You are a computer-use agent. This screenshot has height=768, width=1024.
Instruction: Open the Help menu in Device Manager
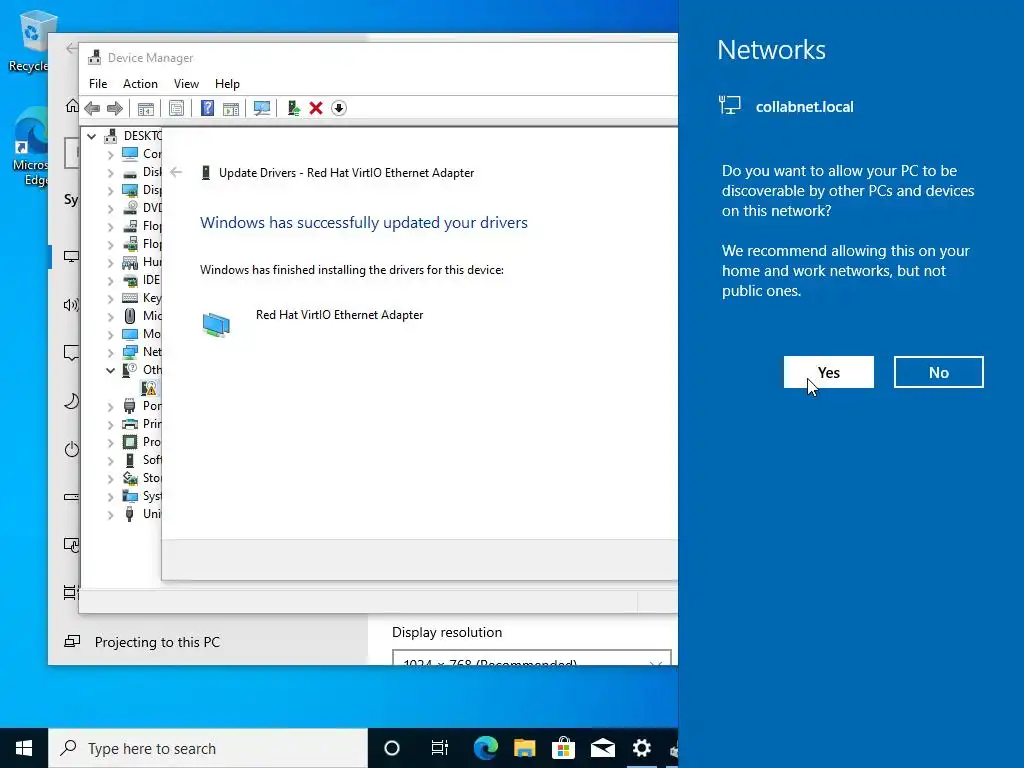point(227,84)
